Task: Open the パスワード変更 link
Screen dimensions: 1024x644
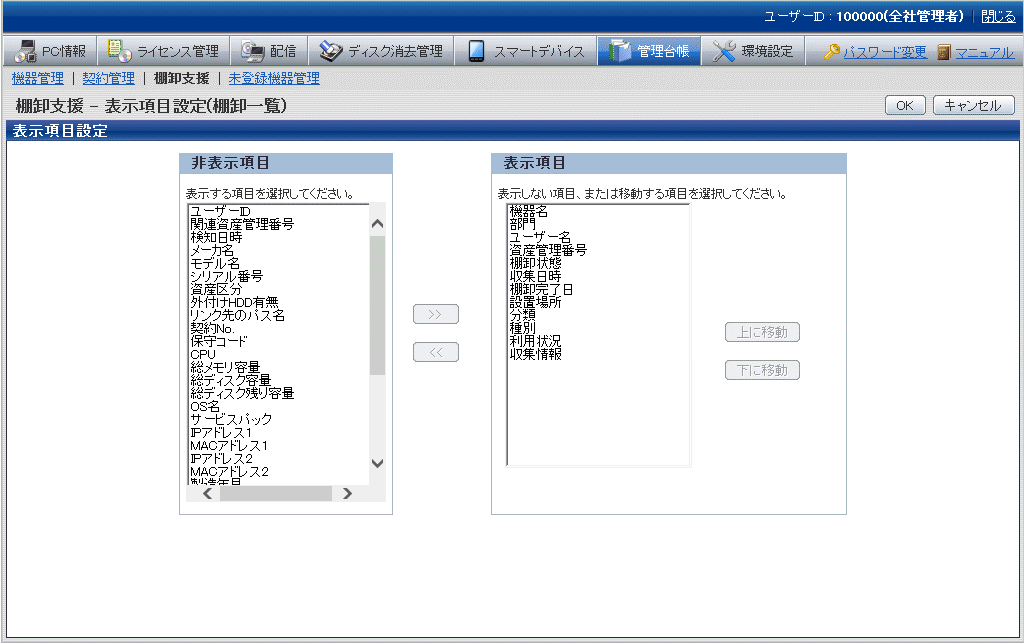Action: coord(884,52)
